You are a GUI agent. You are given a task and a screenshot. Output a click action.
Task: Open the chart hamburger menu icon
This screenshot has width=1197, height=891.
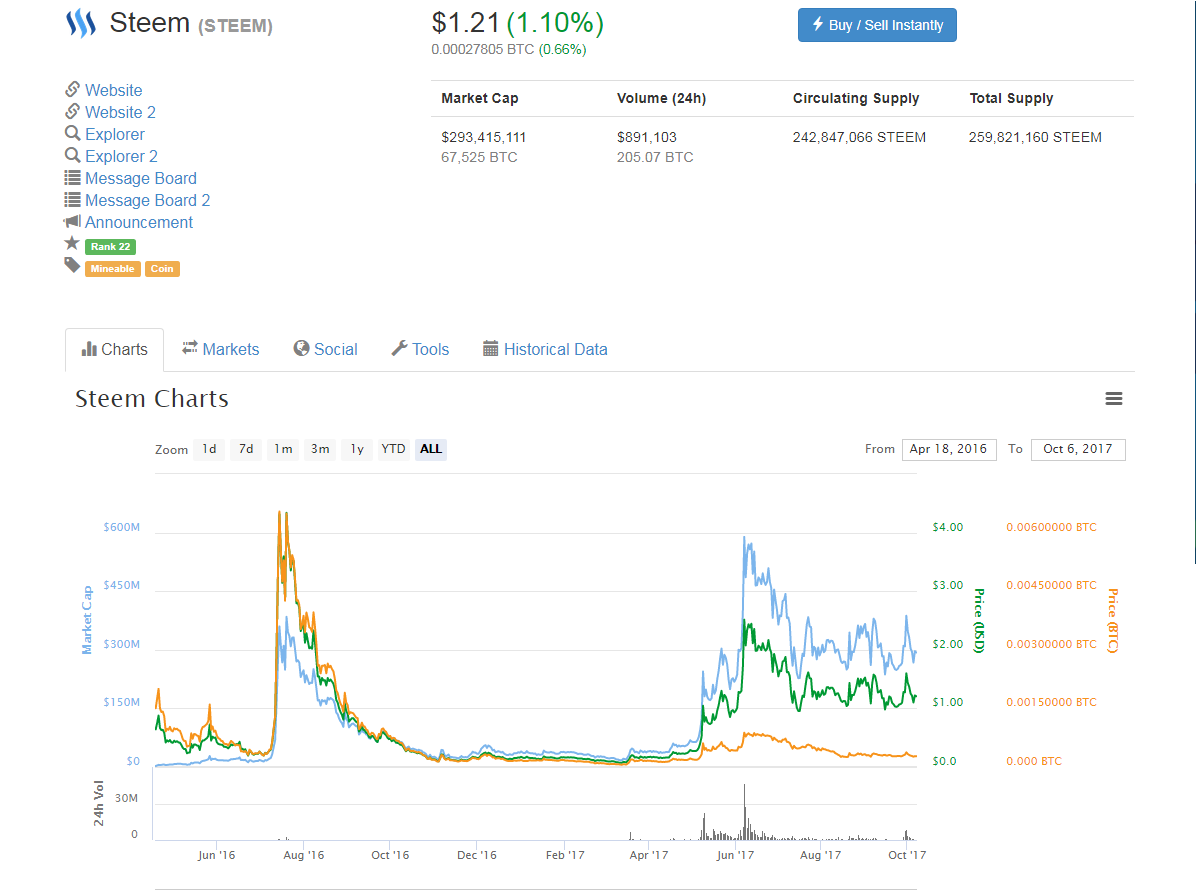coord(1114,399)
